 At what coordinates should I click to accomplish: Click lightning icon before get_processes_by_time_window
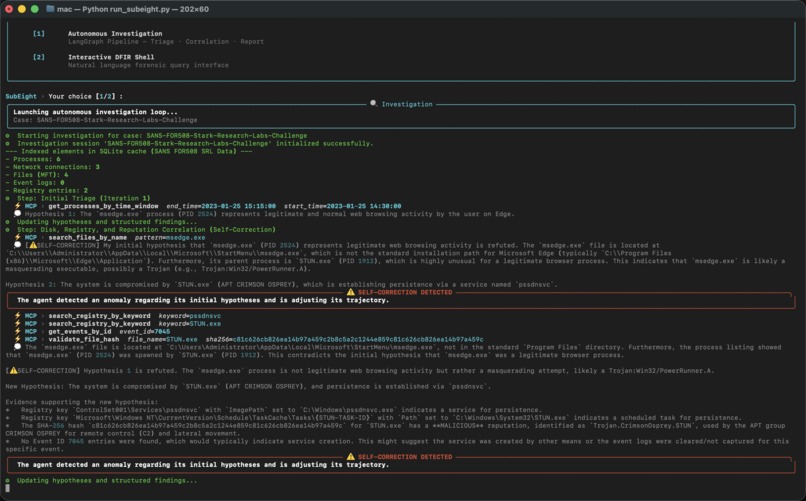(17, 206)
